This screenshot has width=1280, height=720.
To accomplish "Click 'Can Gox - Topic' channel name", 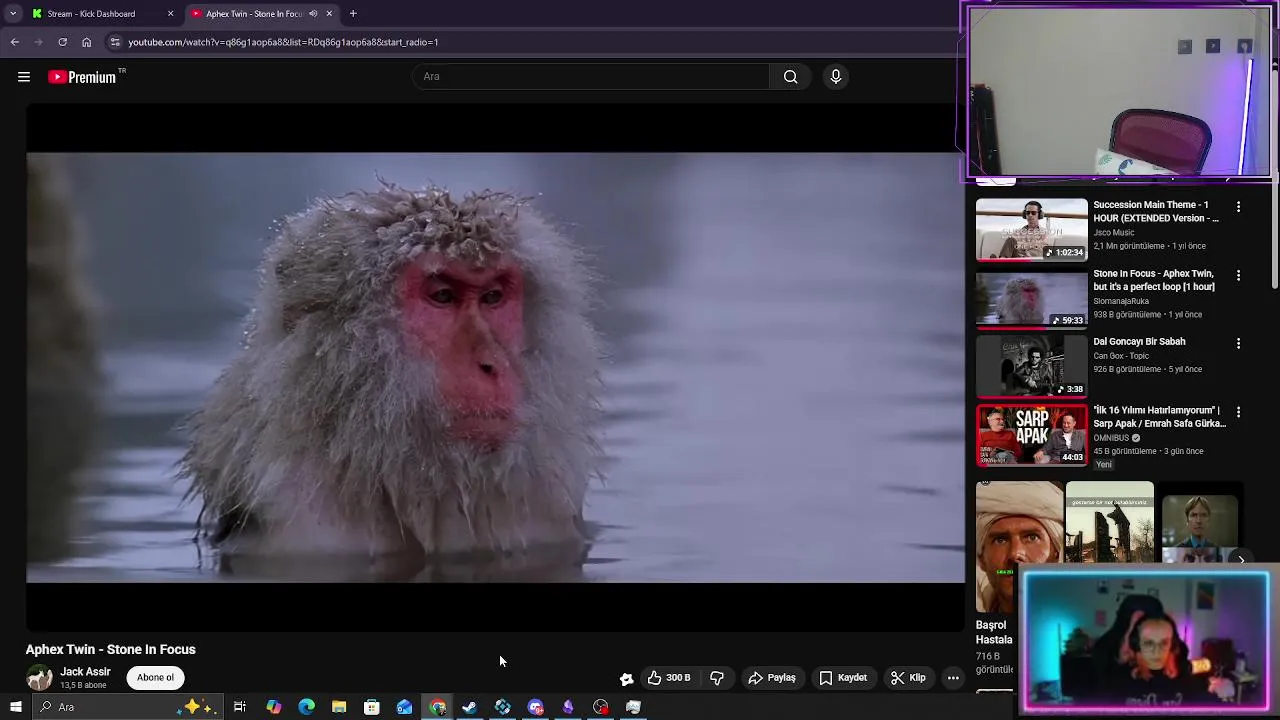I will click(1121, 356).
